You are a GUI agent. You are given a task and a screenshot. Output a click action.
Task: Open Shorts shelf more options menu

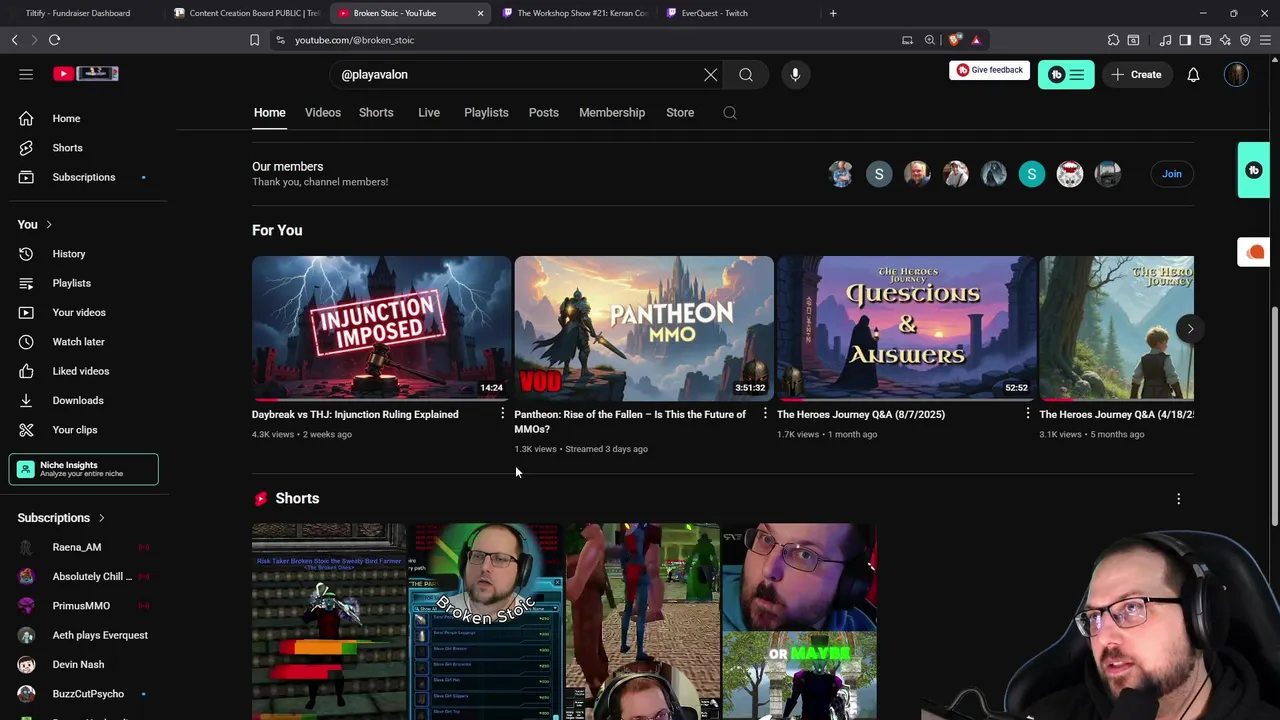(x=1178, y=498)
